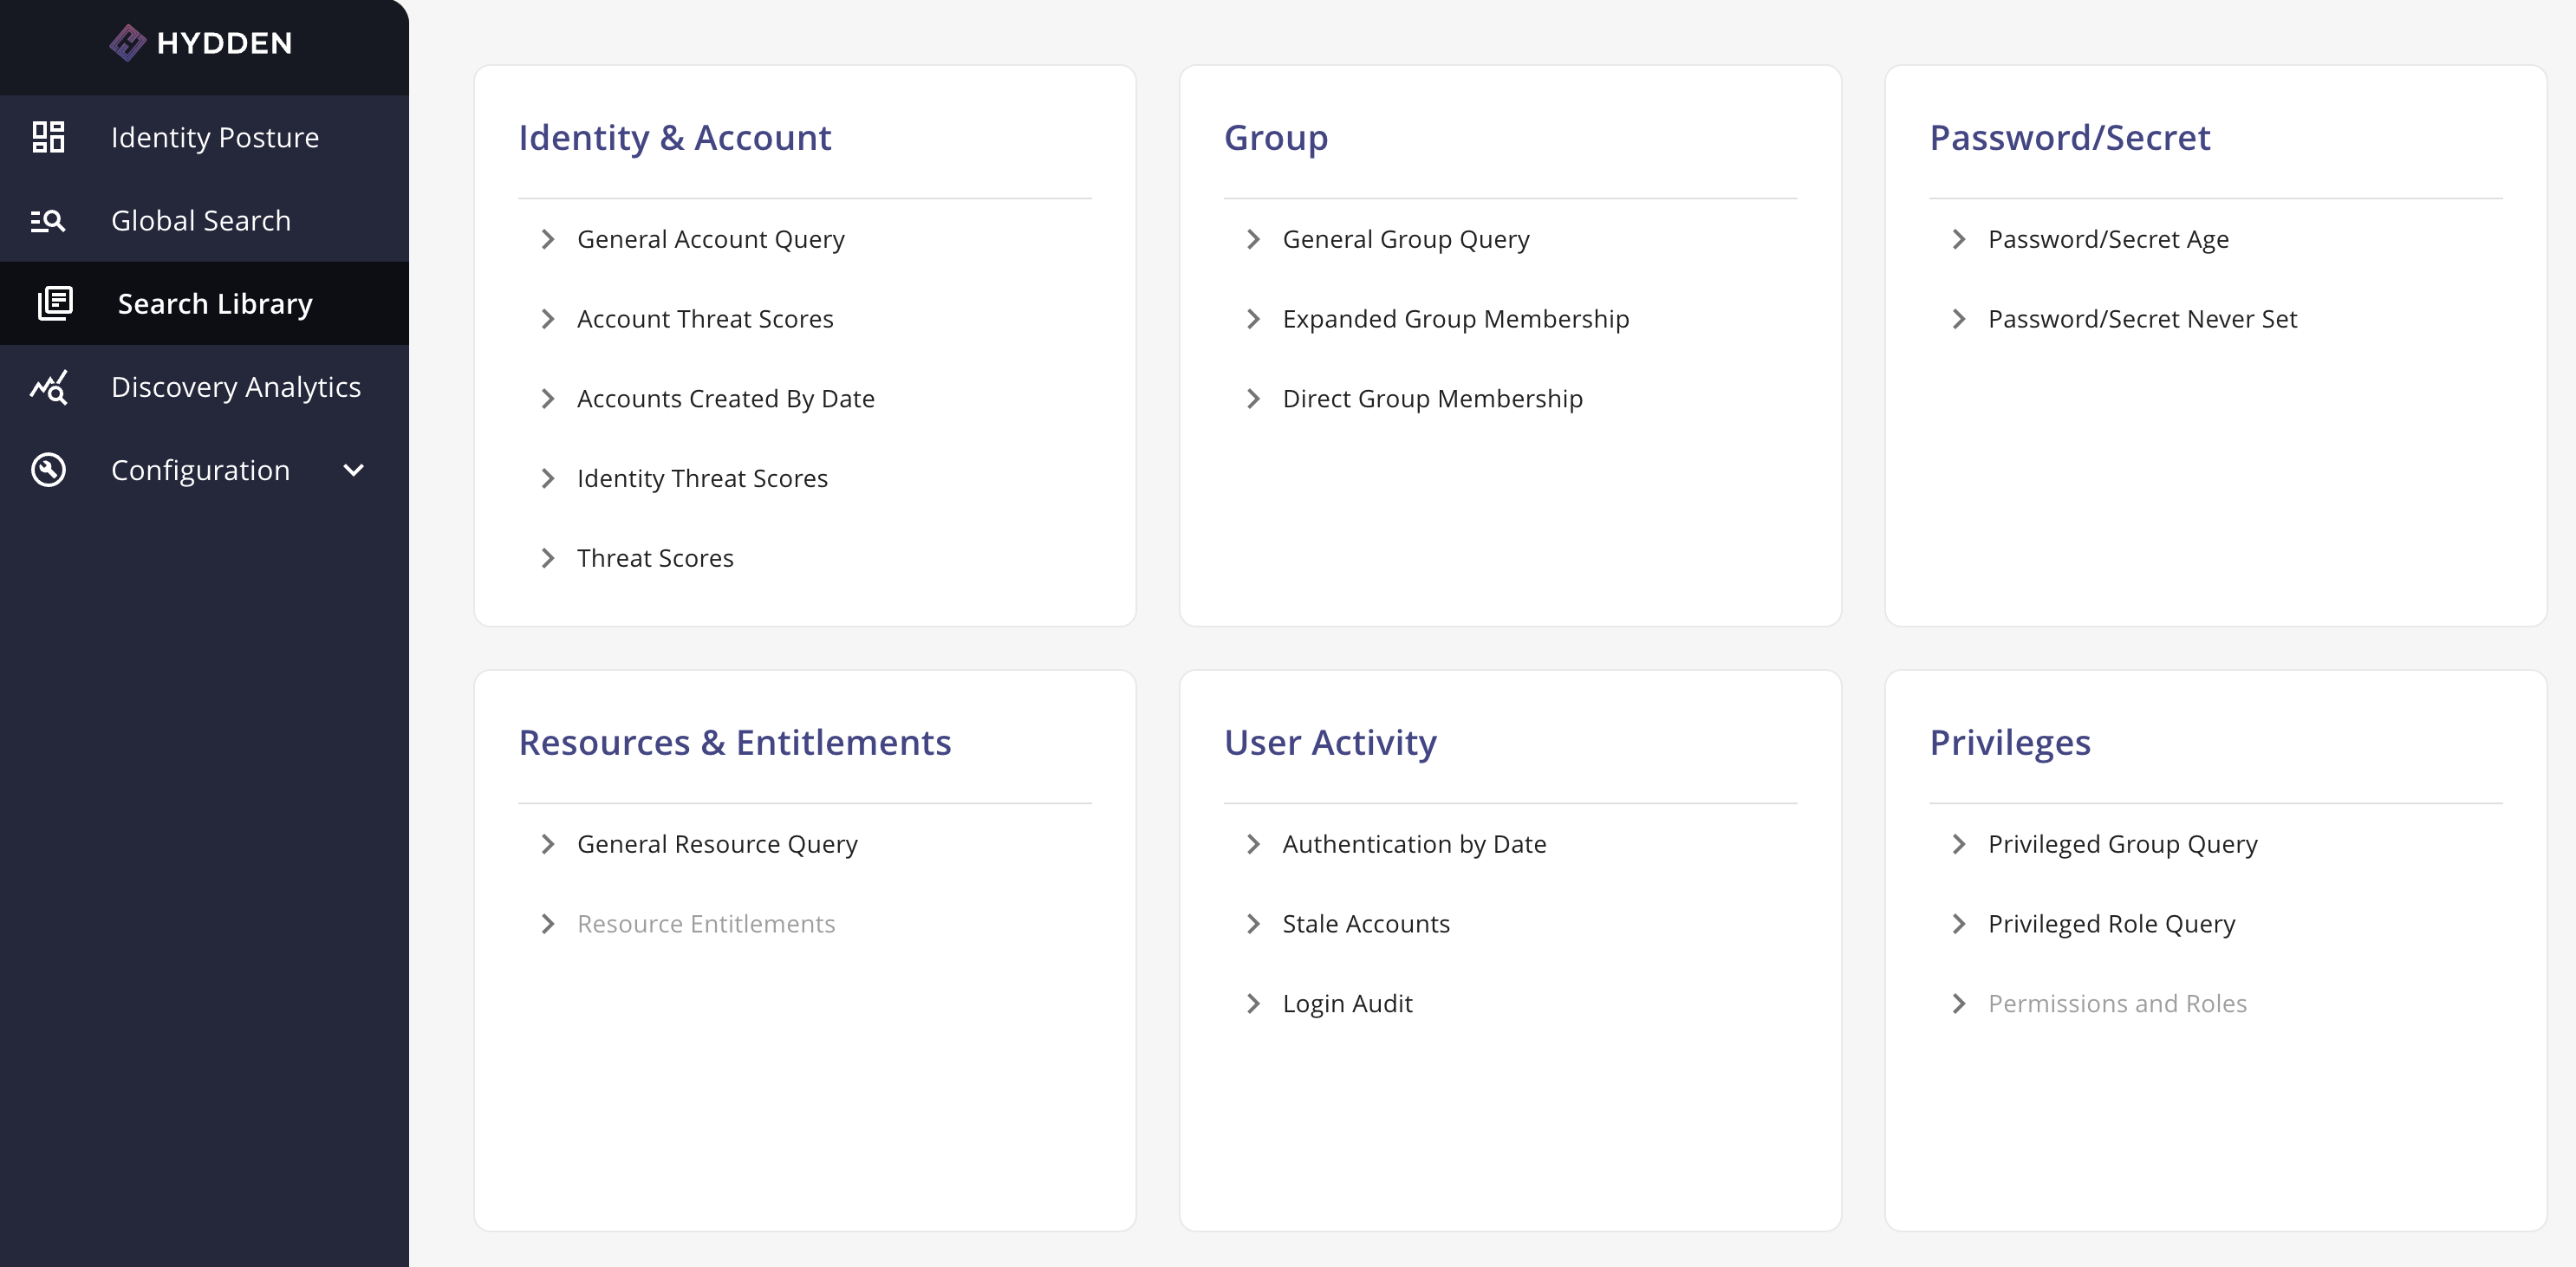The image size is (2576, 1267).
Task: Click the Resources & Entitlements heading
Action: coord(734,742)
